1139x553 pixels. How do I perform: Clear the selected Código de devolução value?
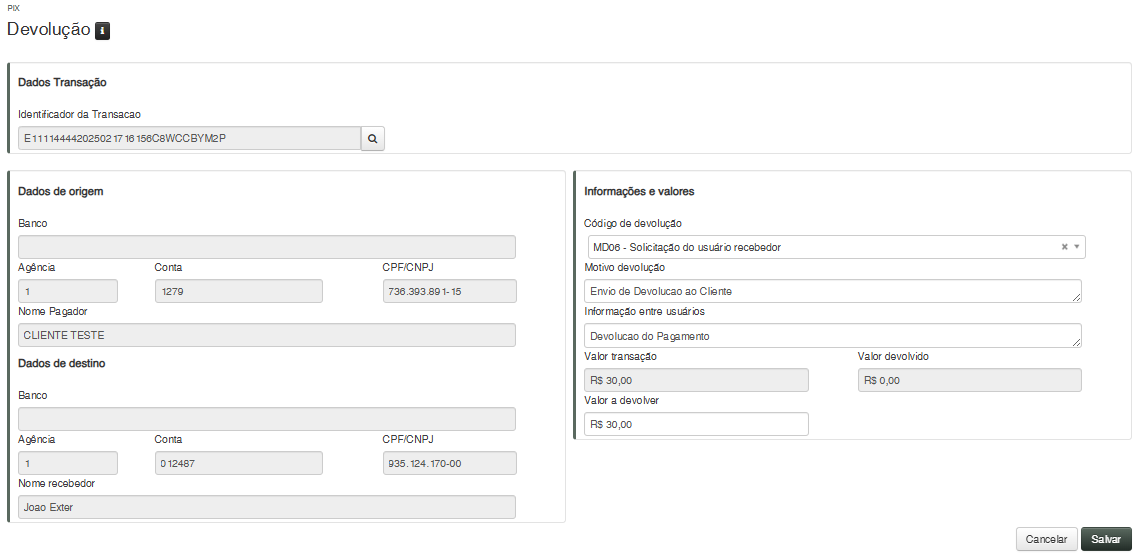(x=1065, y=247)
